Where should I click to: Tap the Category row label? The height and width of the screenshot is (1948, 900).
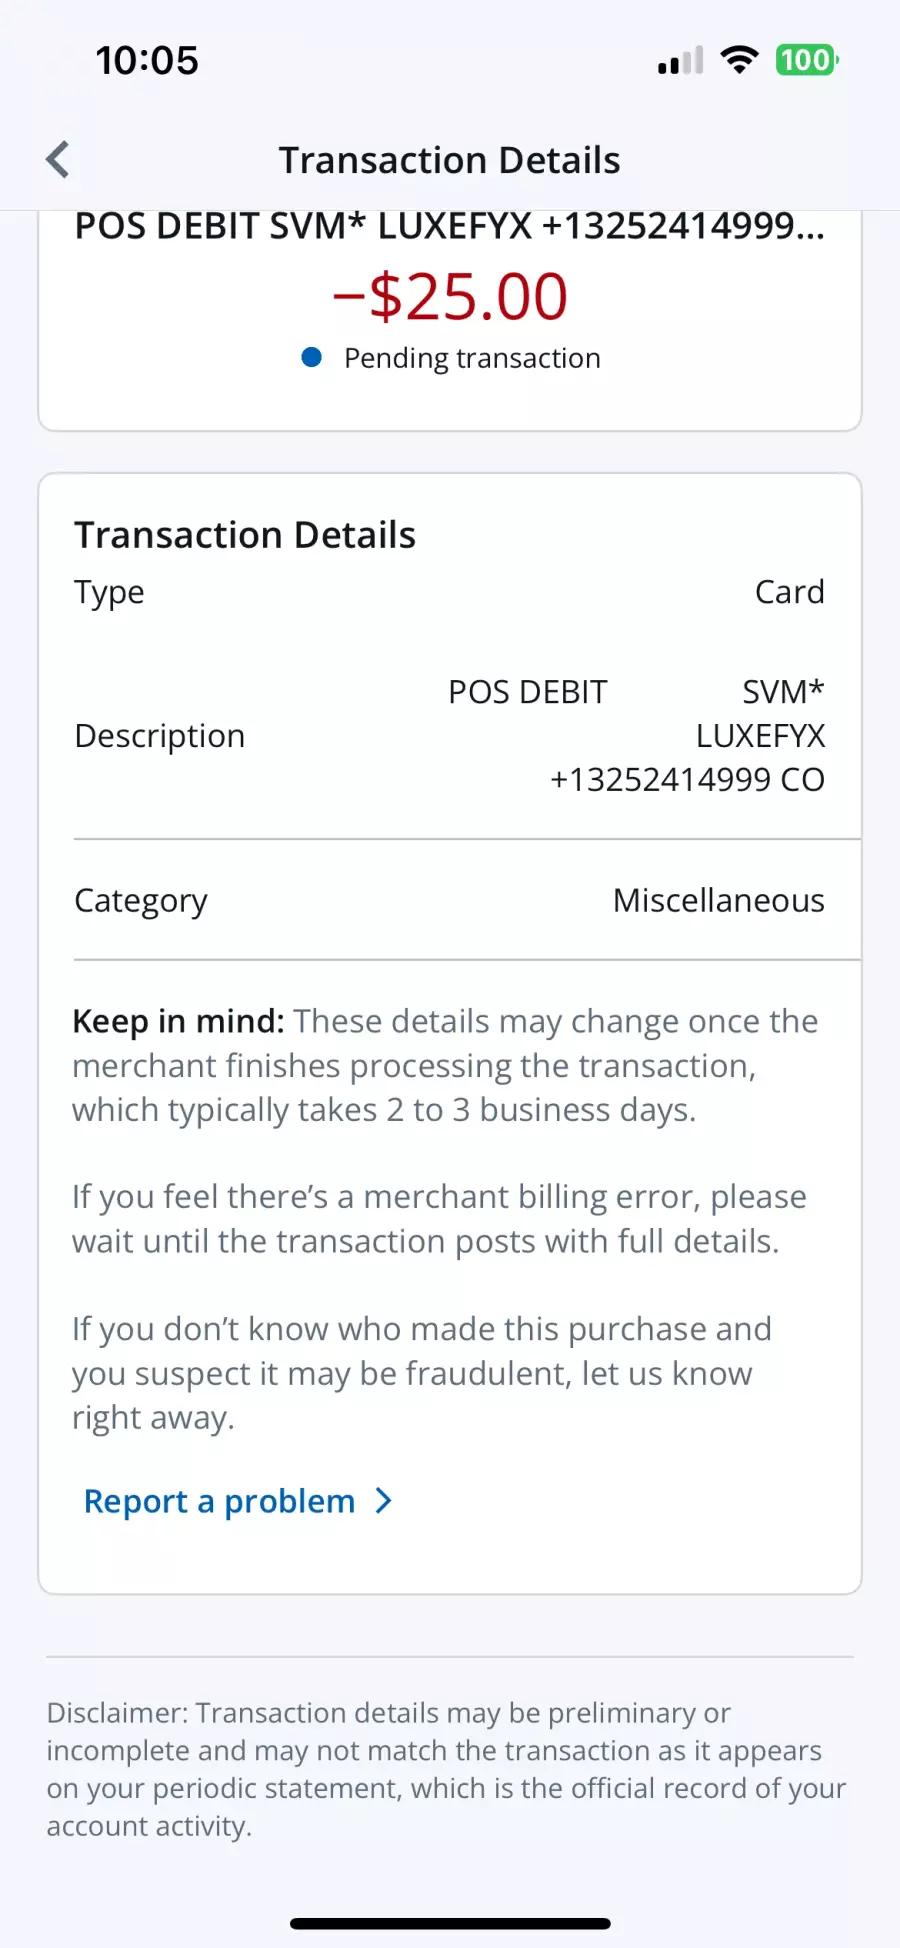coord(141,900)
